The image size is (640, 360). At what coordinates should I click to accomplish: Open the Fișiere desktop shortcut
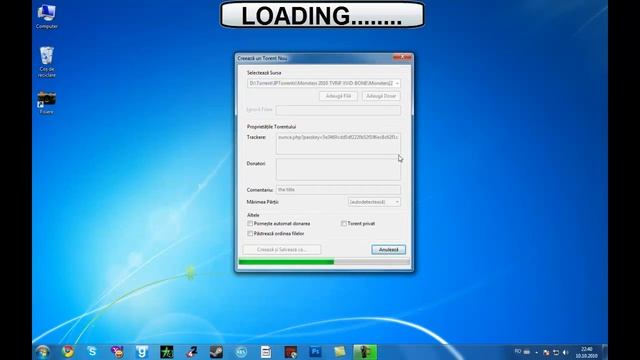pyautogui.click(x=47, y=103)
